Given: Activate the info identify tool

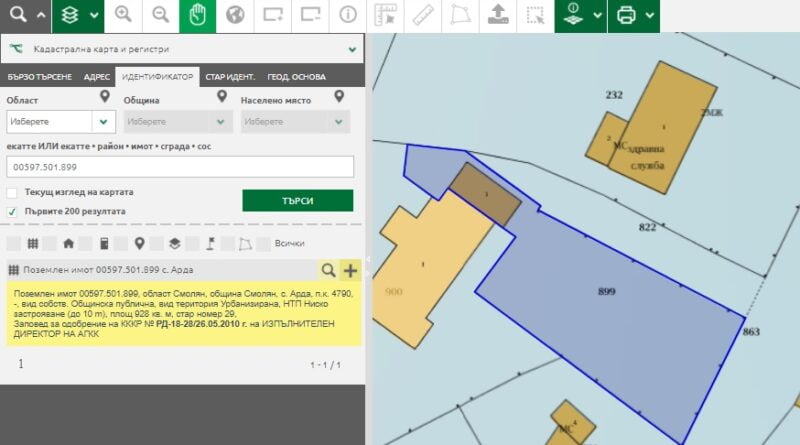Looking at the screenshot, I should click(x=348, y=15).
